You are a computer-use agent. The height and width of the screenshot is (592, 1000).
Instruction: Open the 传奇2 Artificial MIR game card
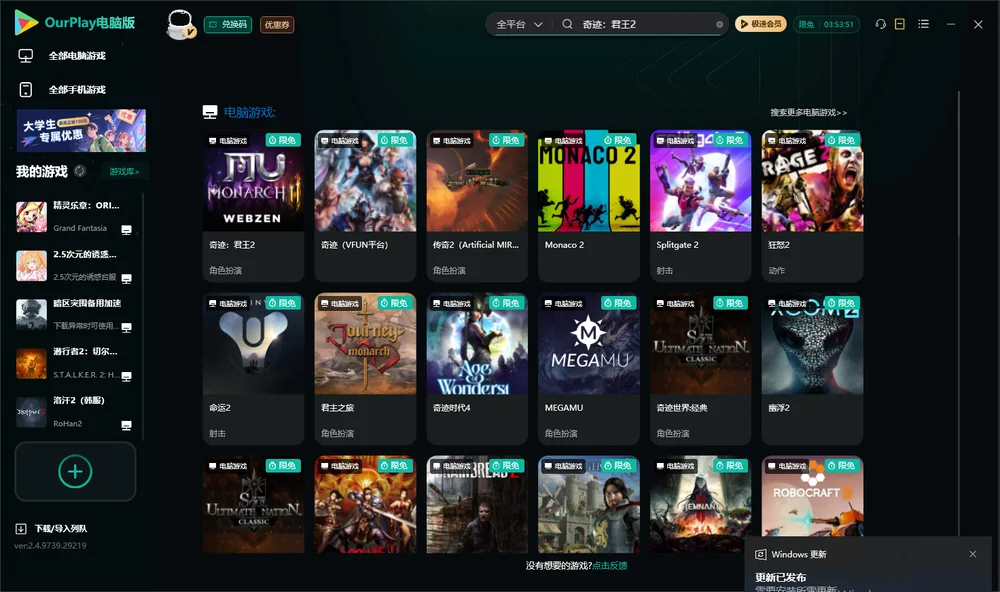[x=477, y=205]
